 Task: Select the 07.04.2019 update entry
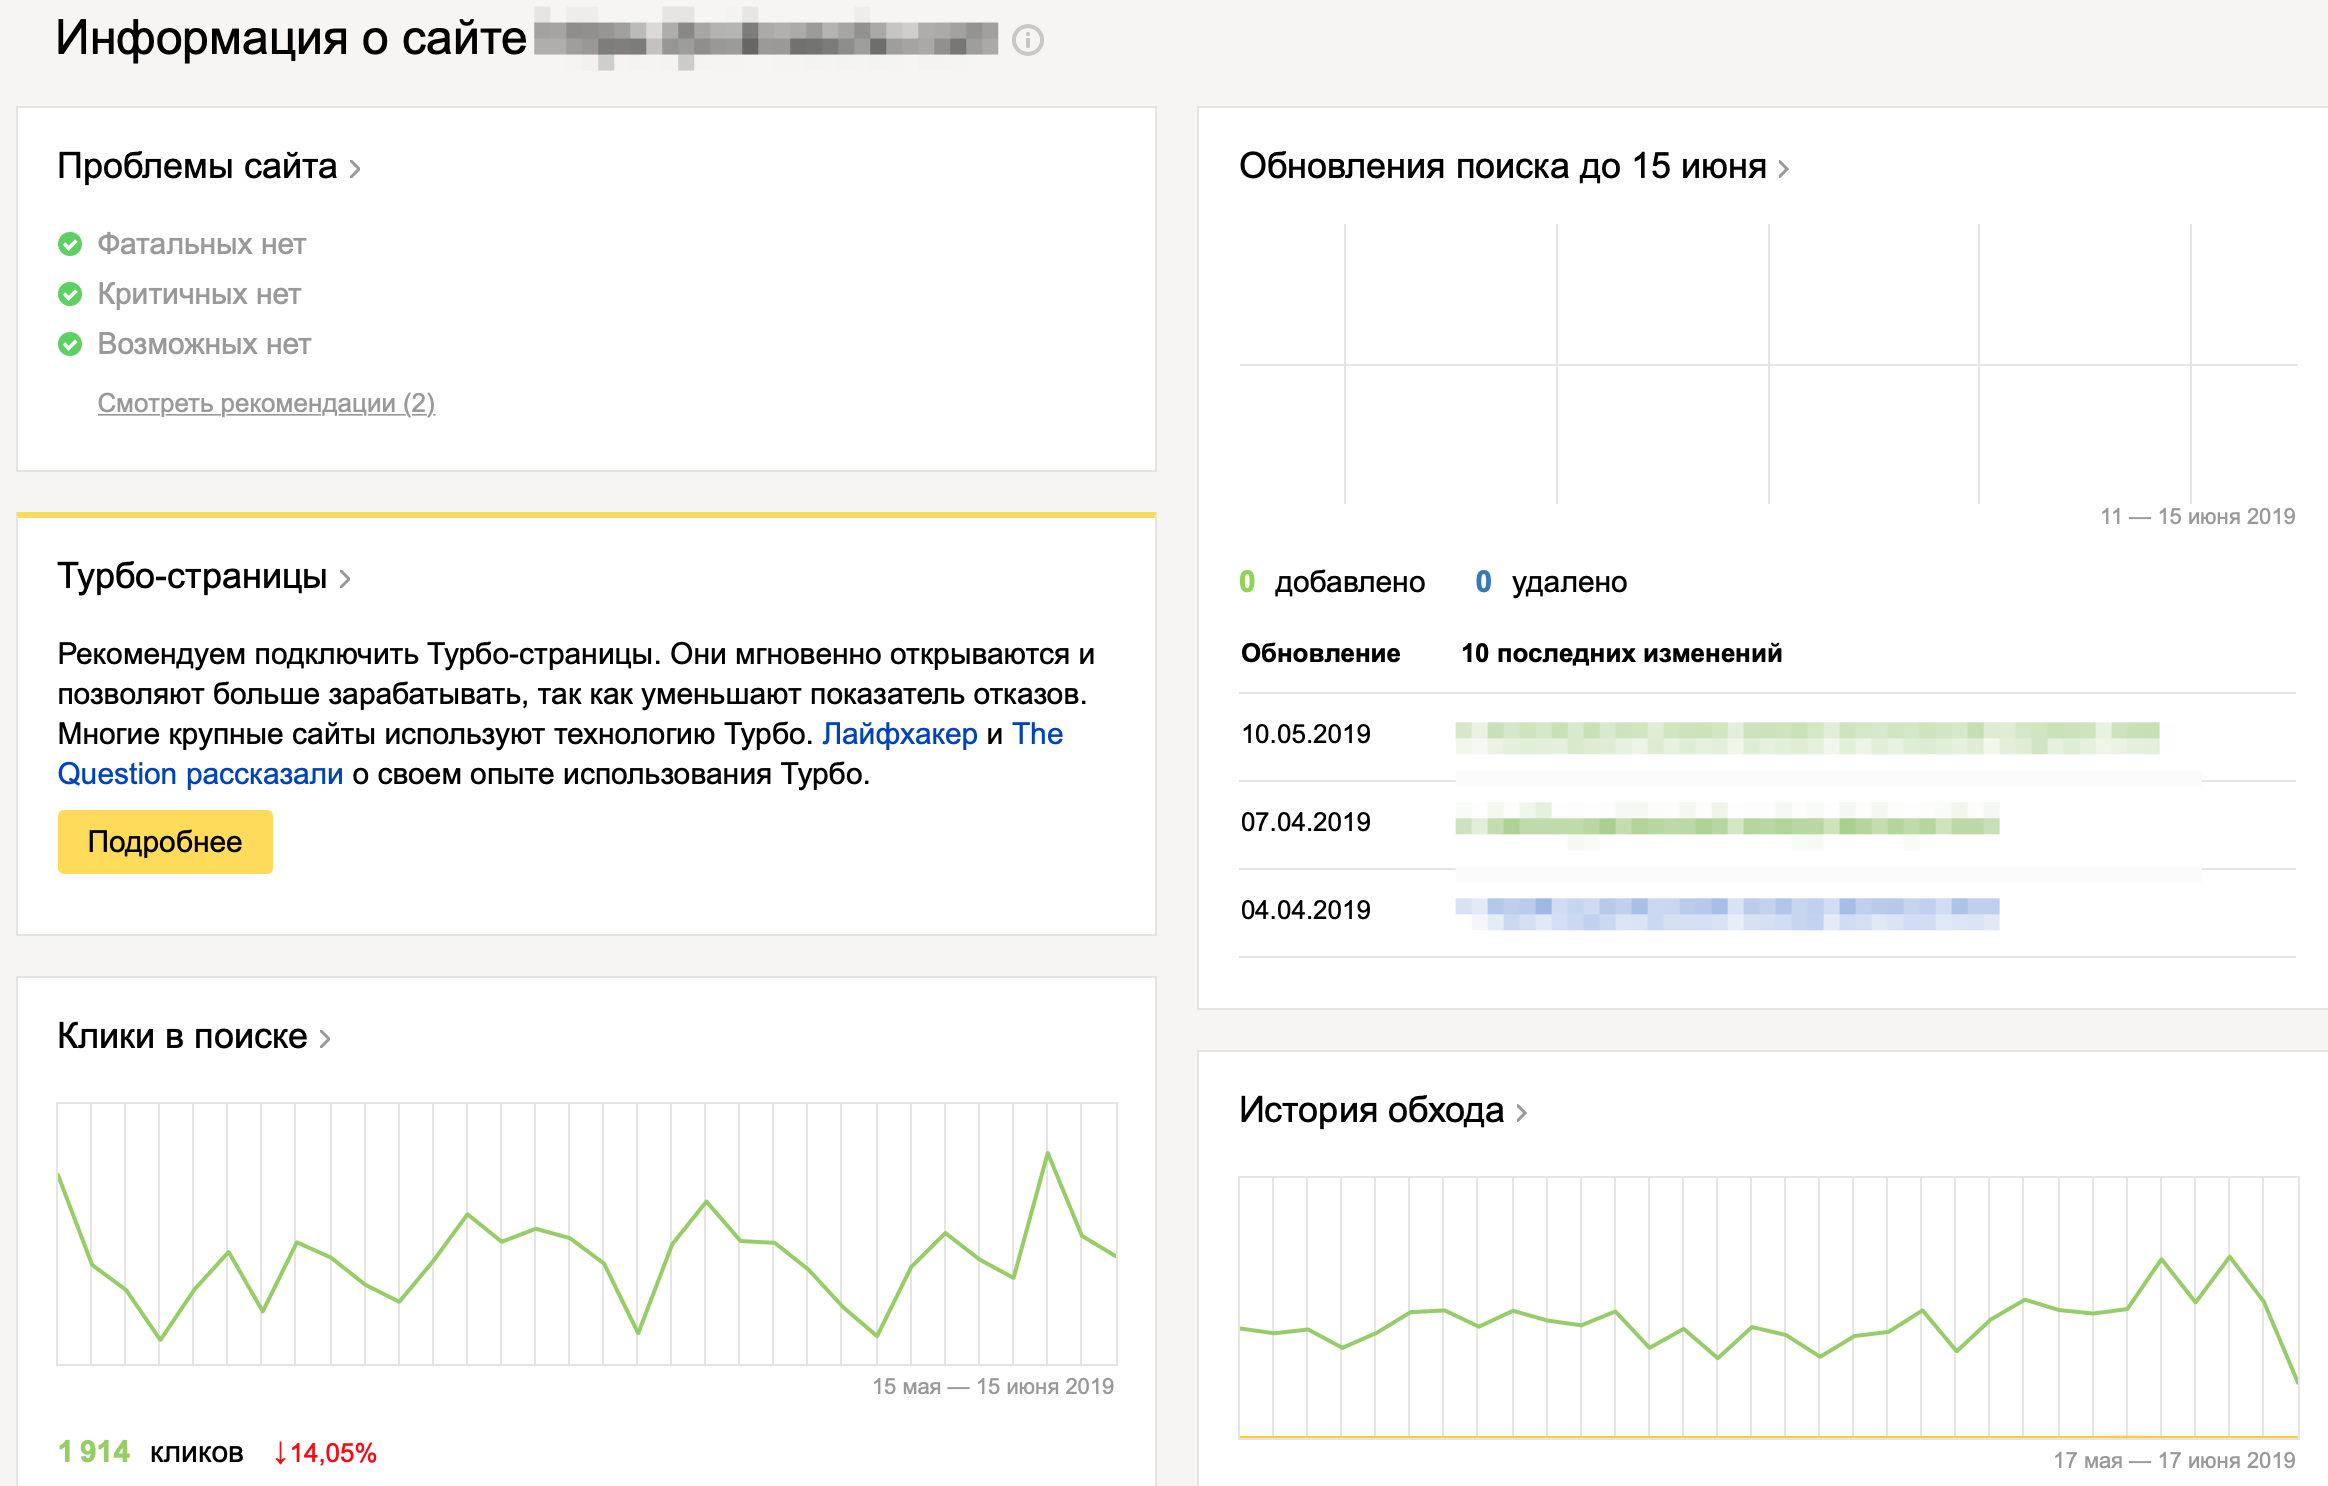pyautogui.click(x=1305, y=822)
